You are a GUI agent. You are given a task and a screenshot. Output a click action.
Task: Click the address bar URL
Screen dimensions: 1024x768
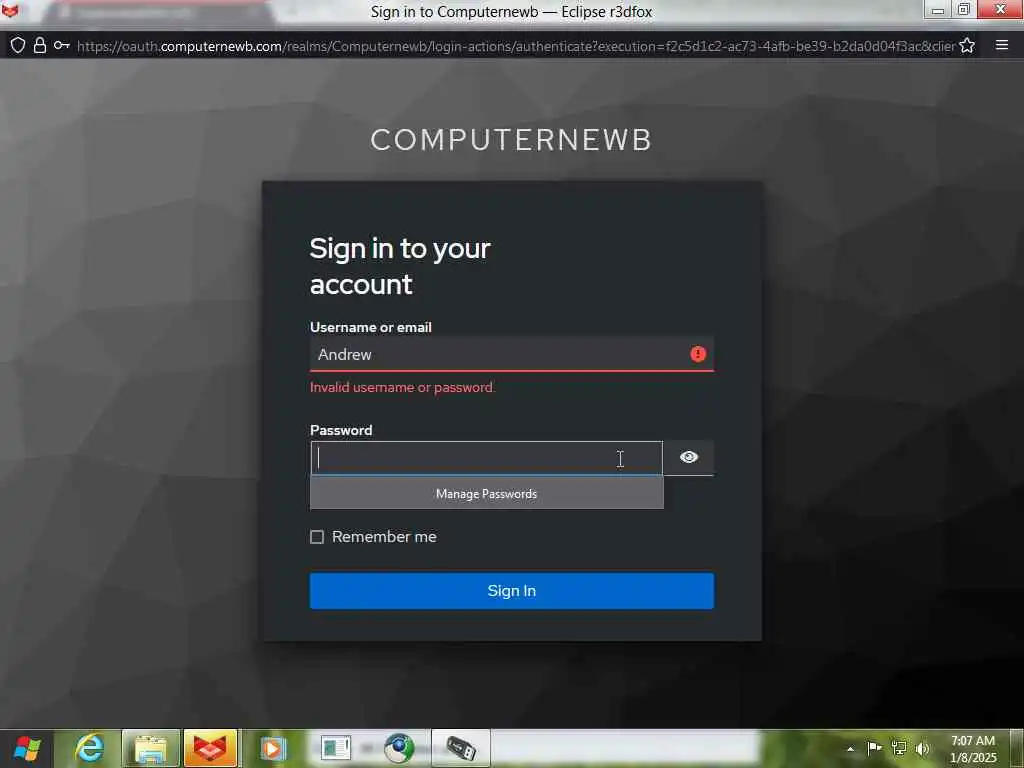click(516, 46)
